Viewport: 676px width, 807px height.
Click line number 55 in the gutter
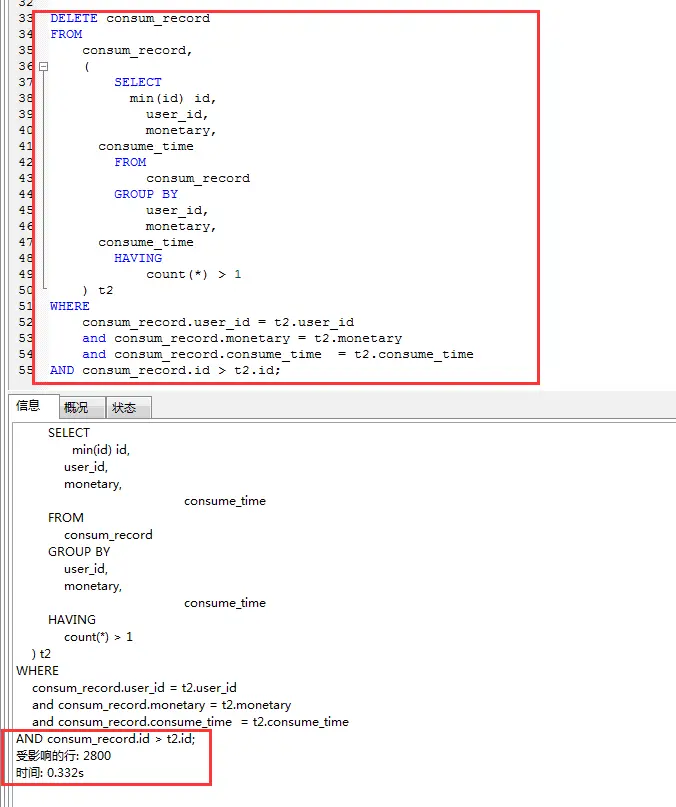pyautogui.click(x=25, y=370)
